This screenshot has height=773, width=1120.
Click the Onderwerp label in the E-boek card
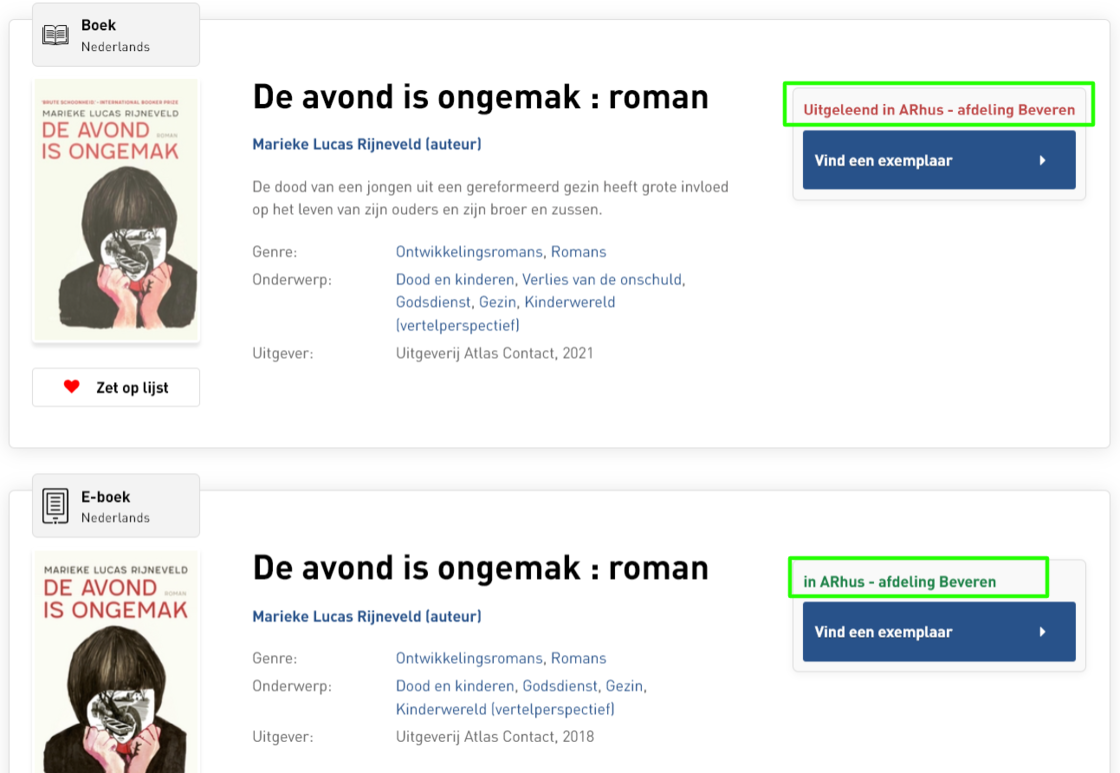pyautogui.click(x=291, y=686)
